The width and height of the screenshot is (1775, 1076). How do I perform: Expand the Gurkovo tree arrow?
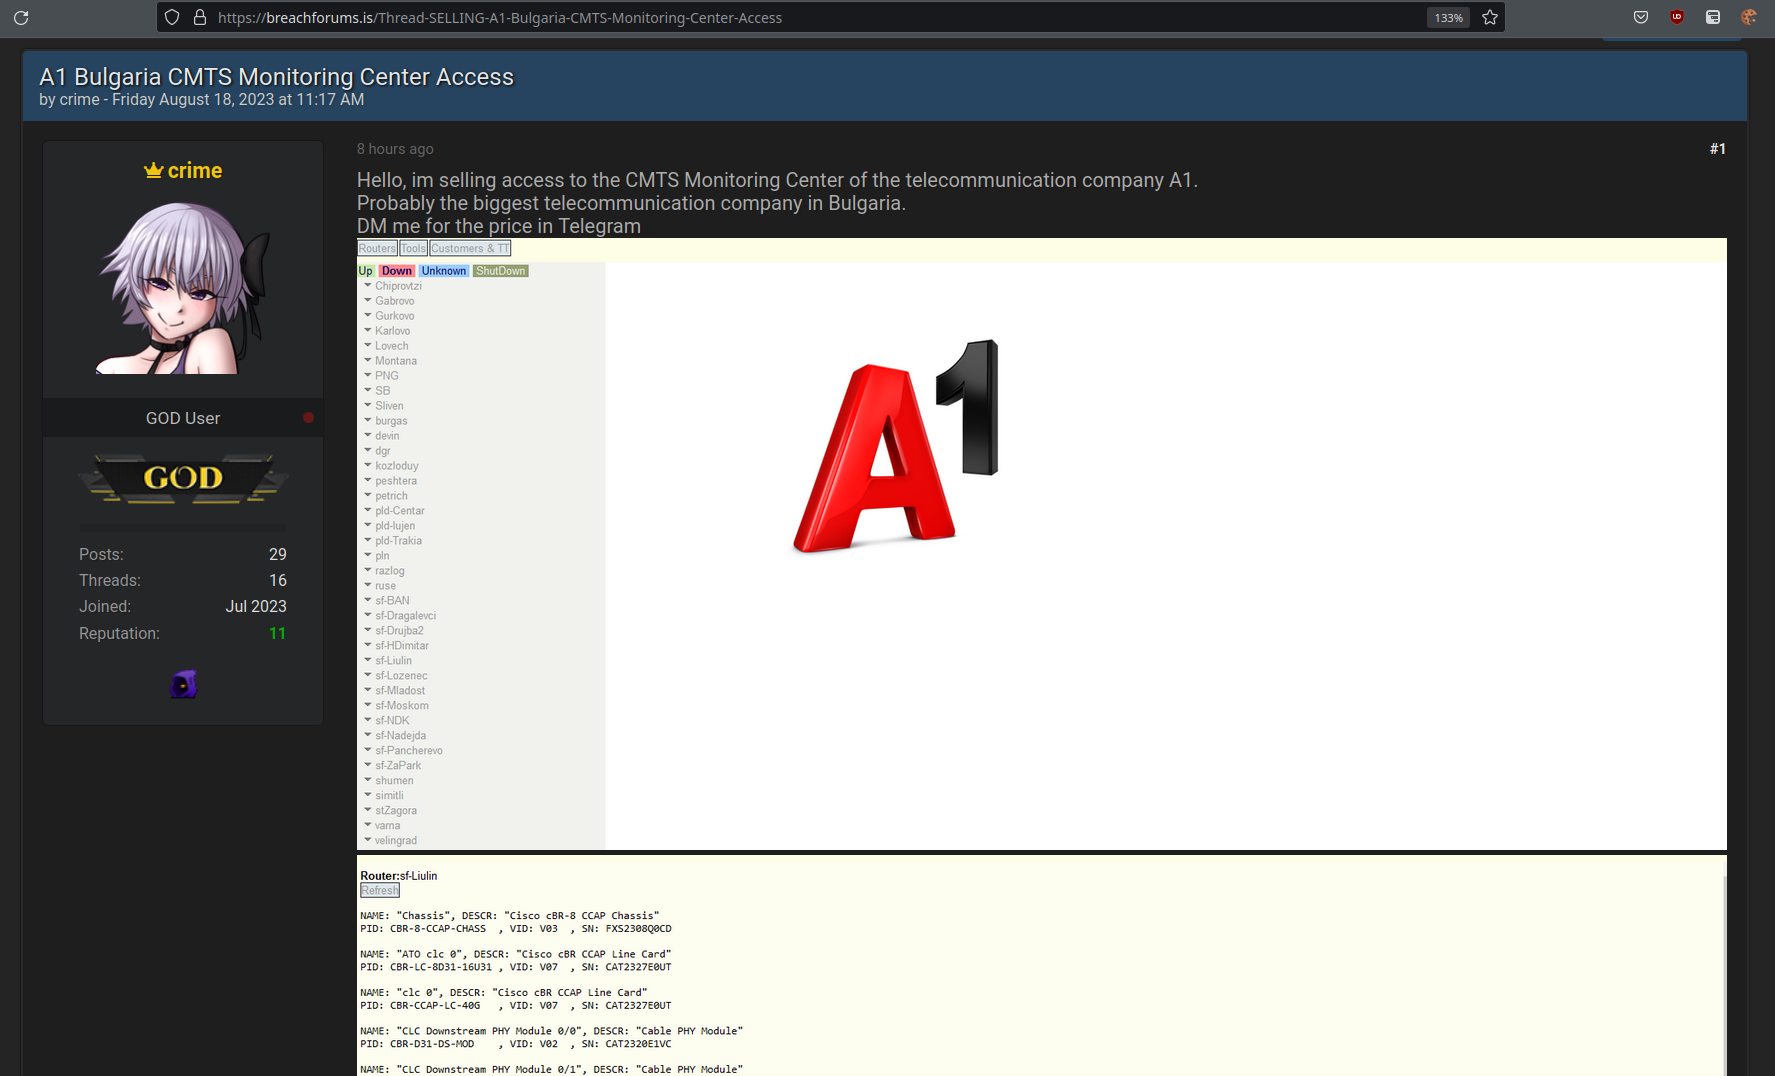click(x=367, y=315)
